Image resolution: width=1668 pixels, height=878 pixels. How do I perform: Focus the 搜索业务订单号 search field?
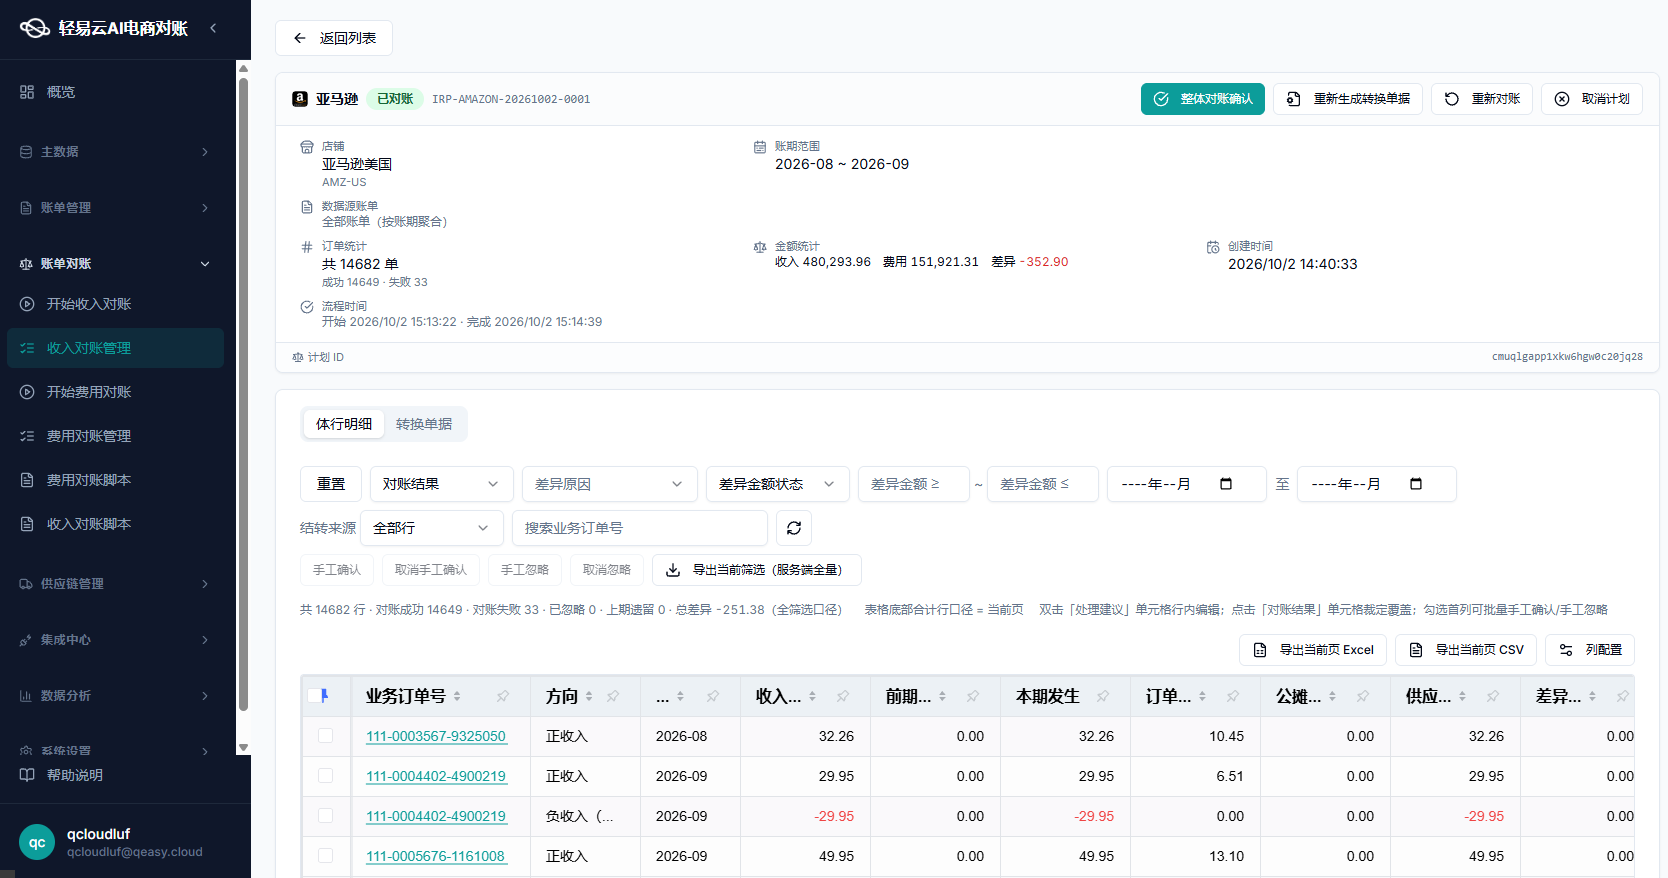coord(640,528)
